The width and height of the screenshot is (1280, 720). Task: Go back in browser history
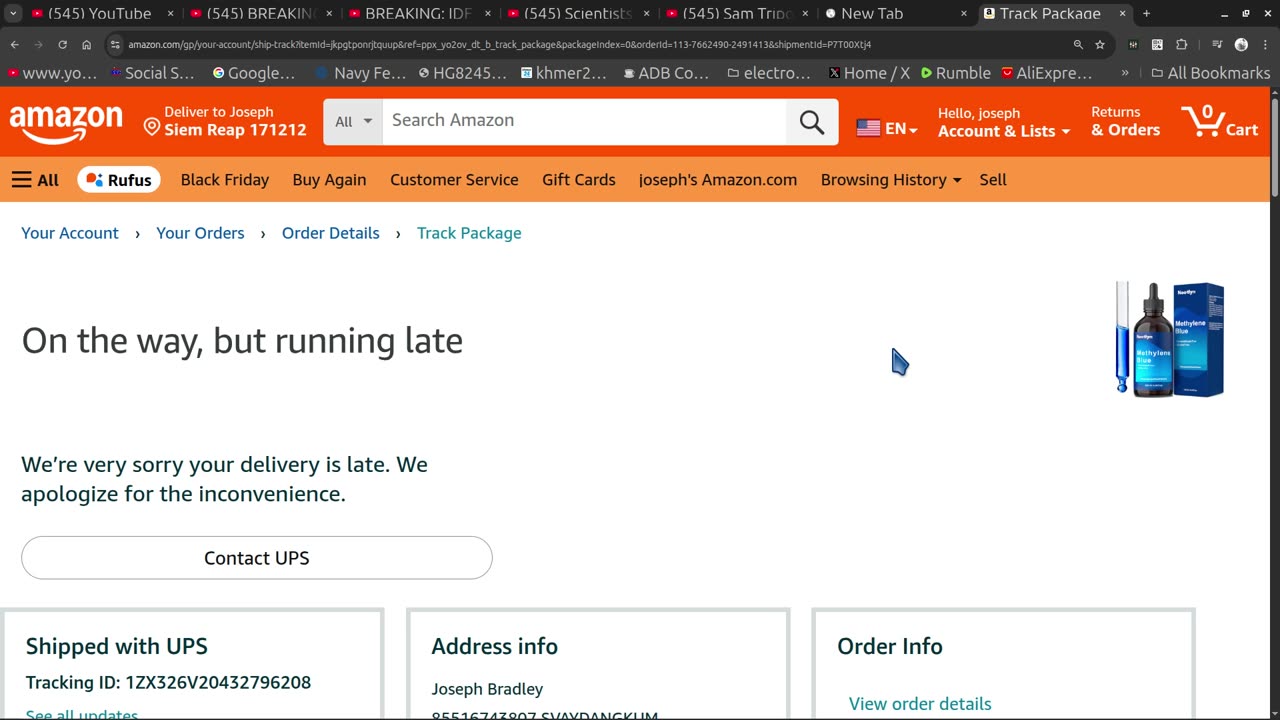pyautogui.click(x=14, y=45)
